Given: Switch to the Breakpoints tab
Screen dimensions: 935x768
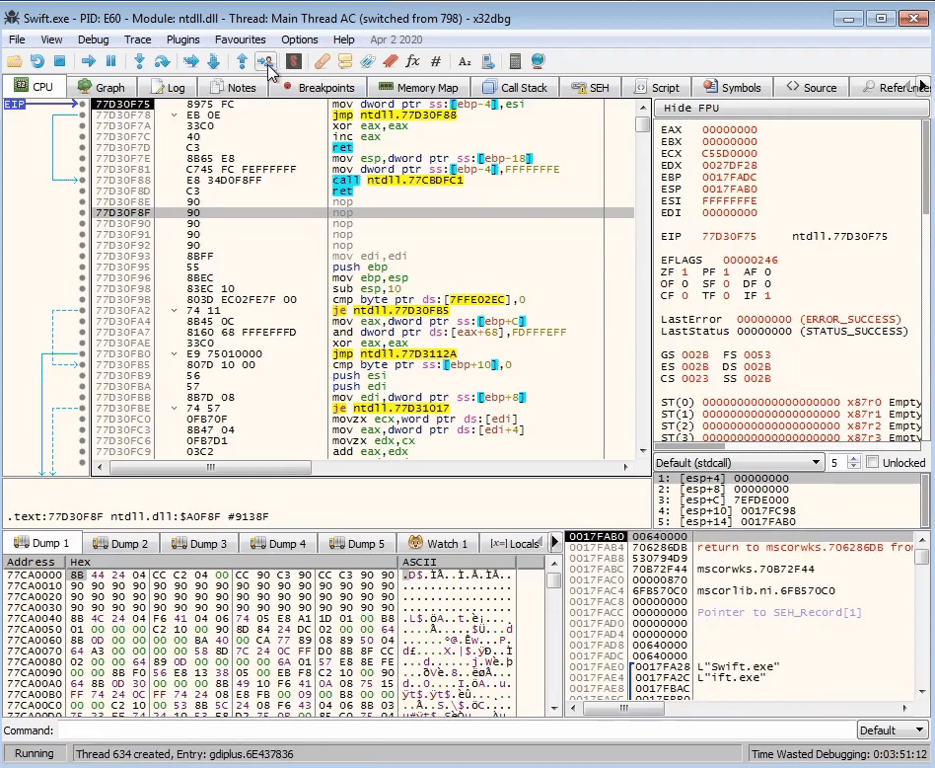Looking at the screenshot, I should click(318, 88).
